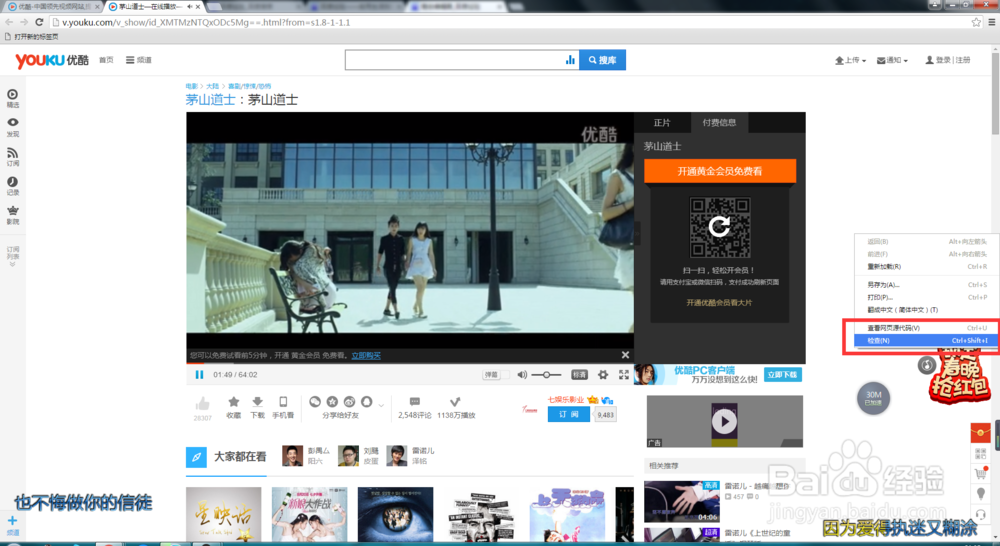
Task: Click the 立即下载 PC client button
Action: (x=783, y=374)
